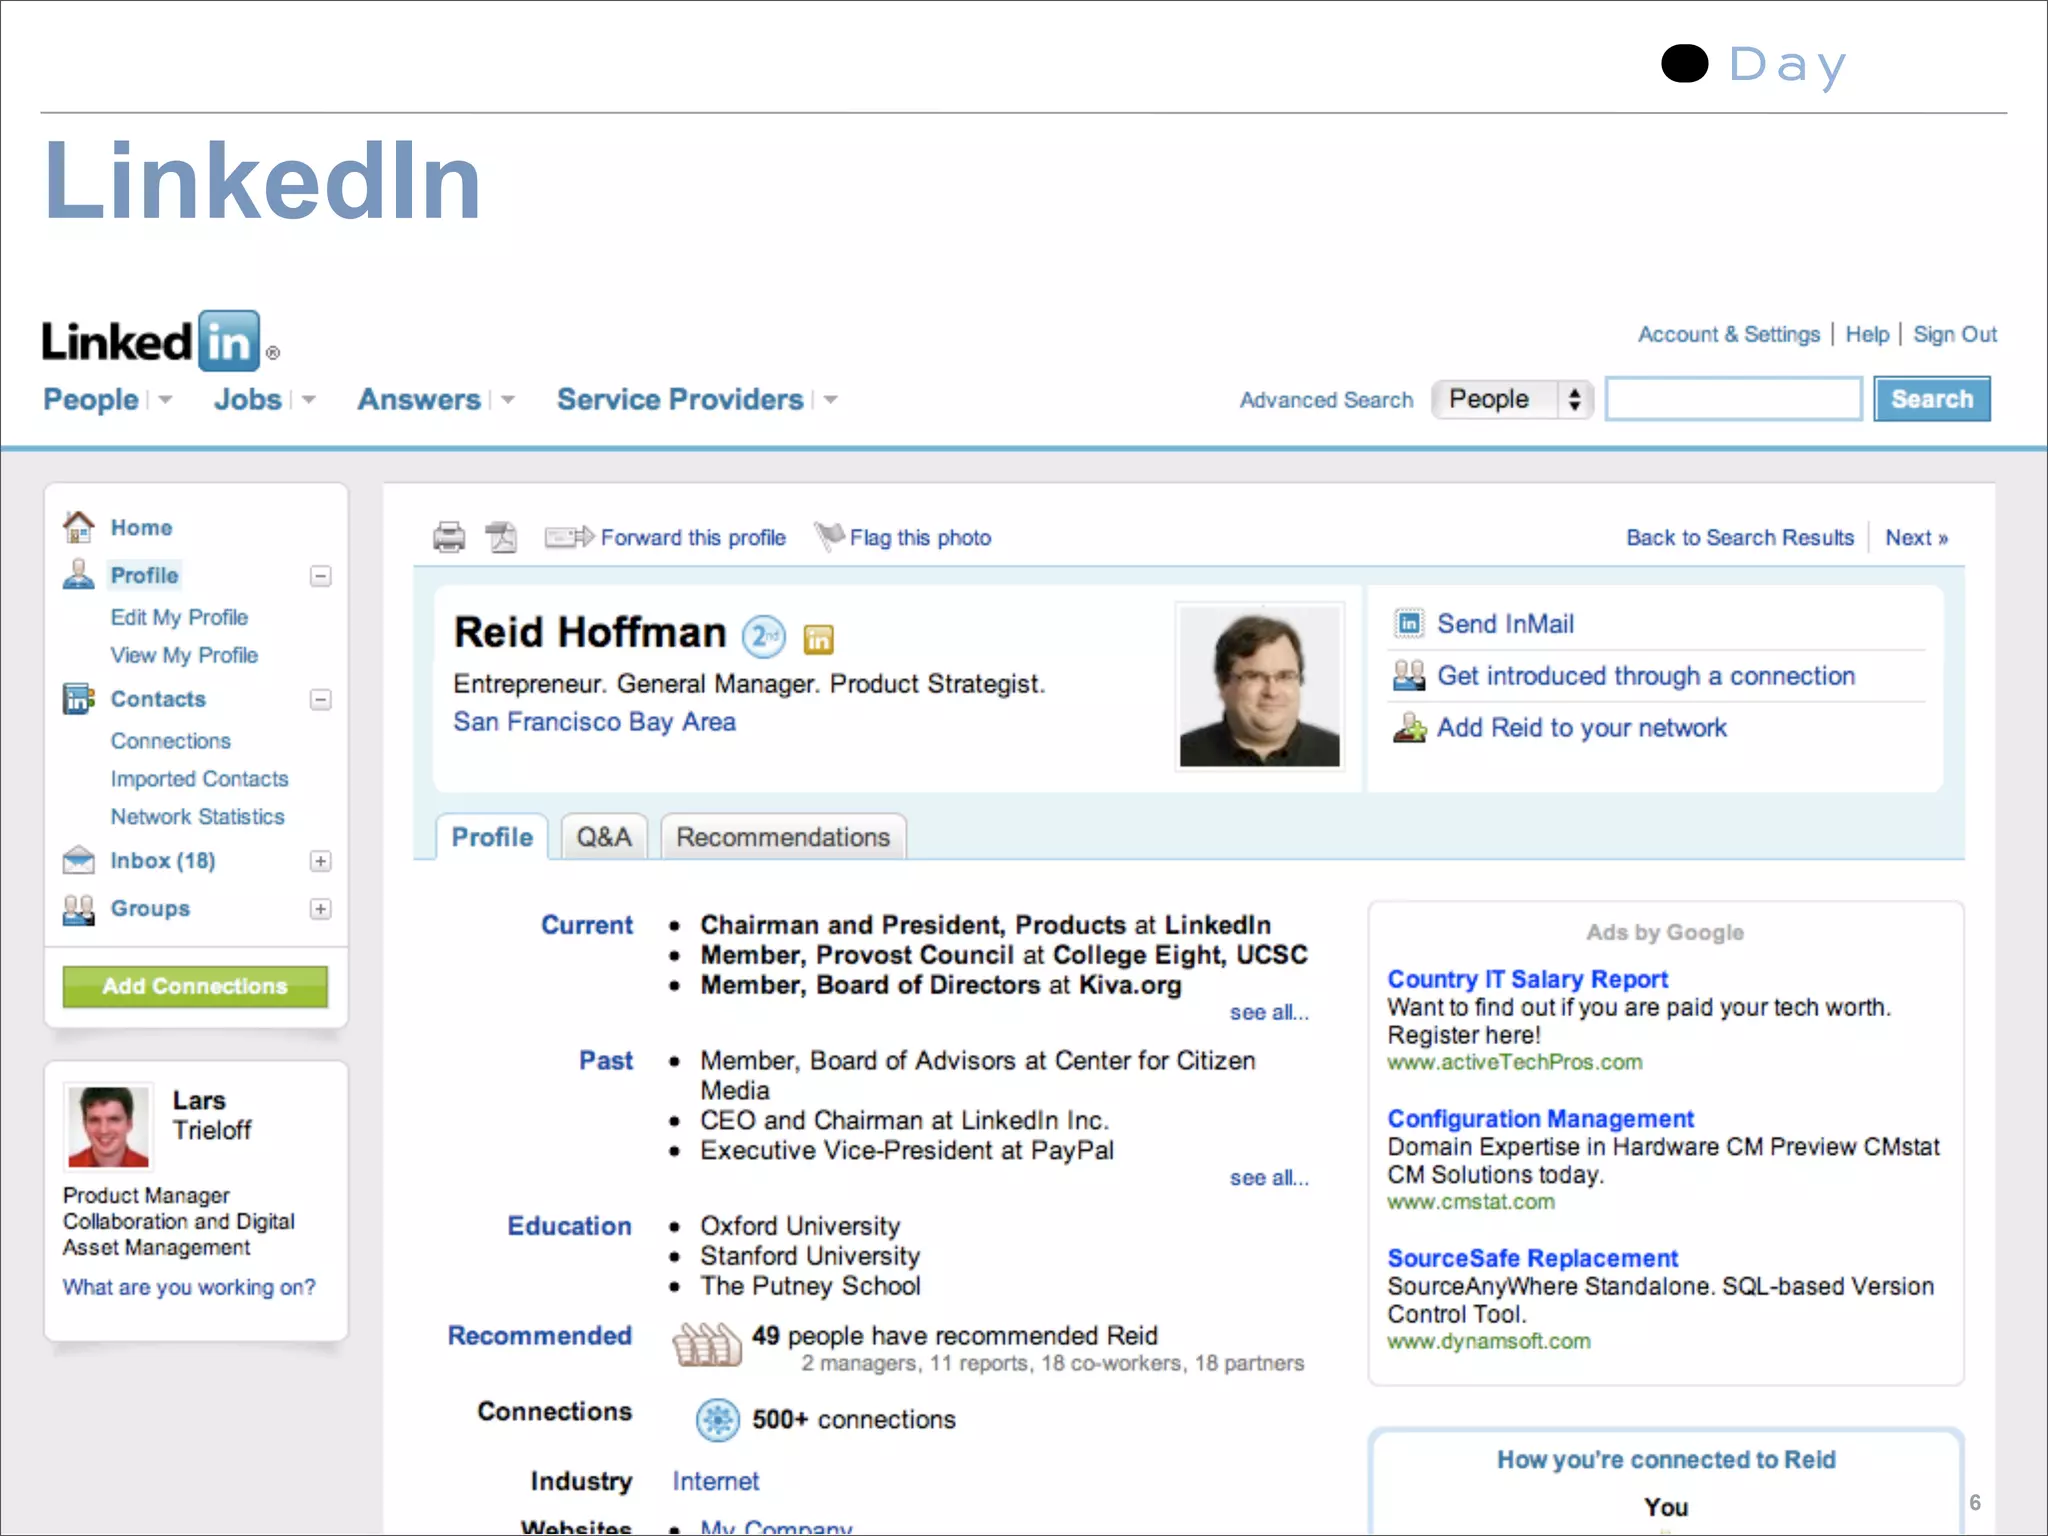
Task: Click see all under Past positions
Action: [x=1269, y=1178]
